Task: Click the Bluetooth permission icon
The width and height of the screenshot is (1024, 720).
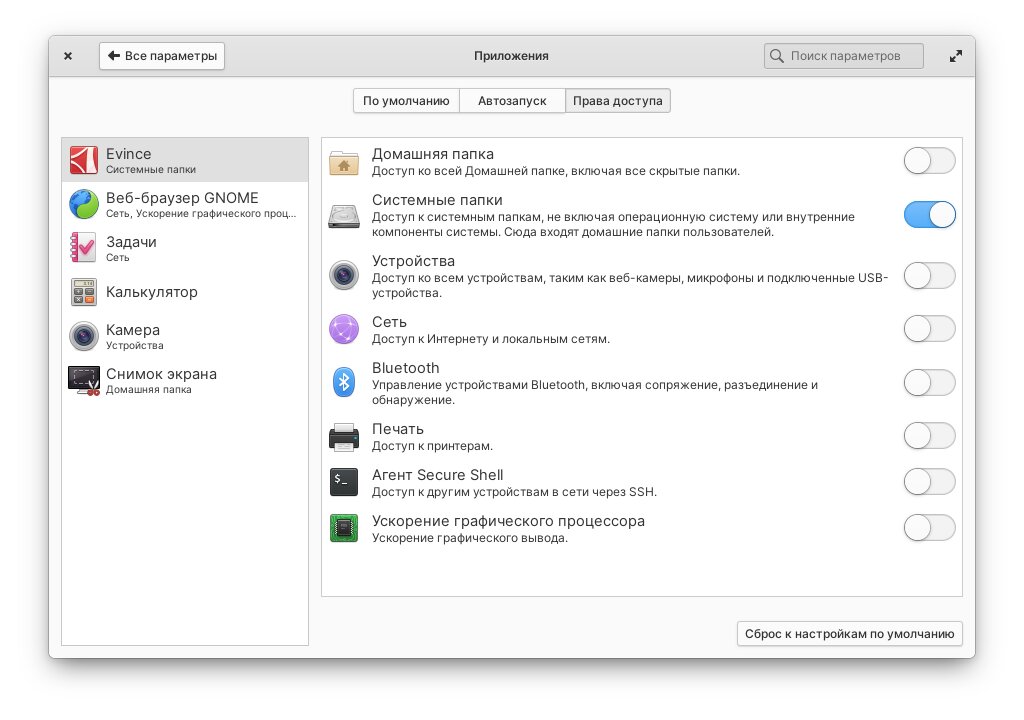Action: (344, 382)
